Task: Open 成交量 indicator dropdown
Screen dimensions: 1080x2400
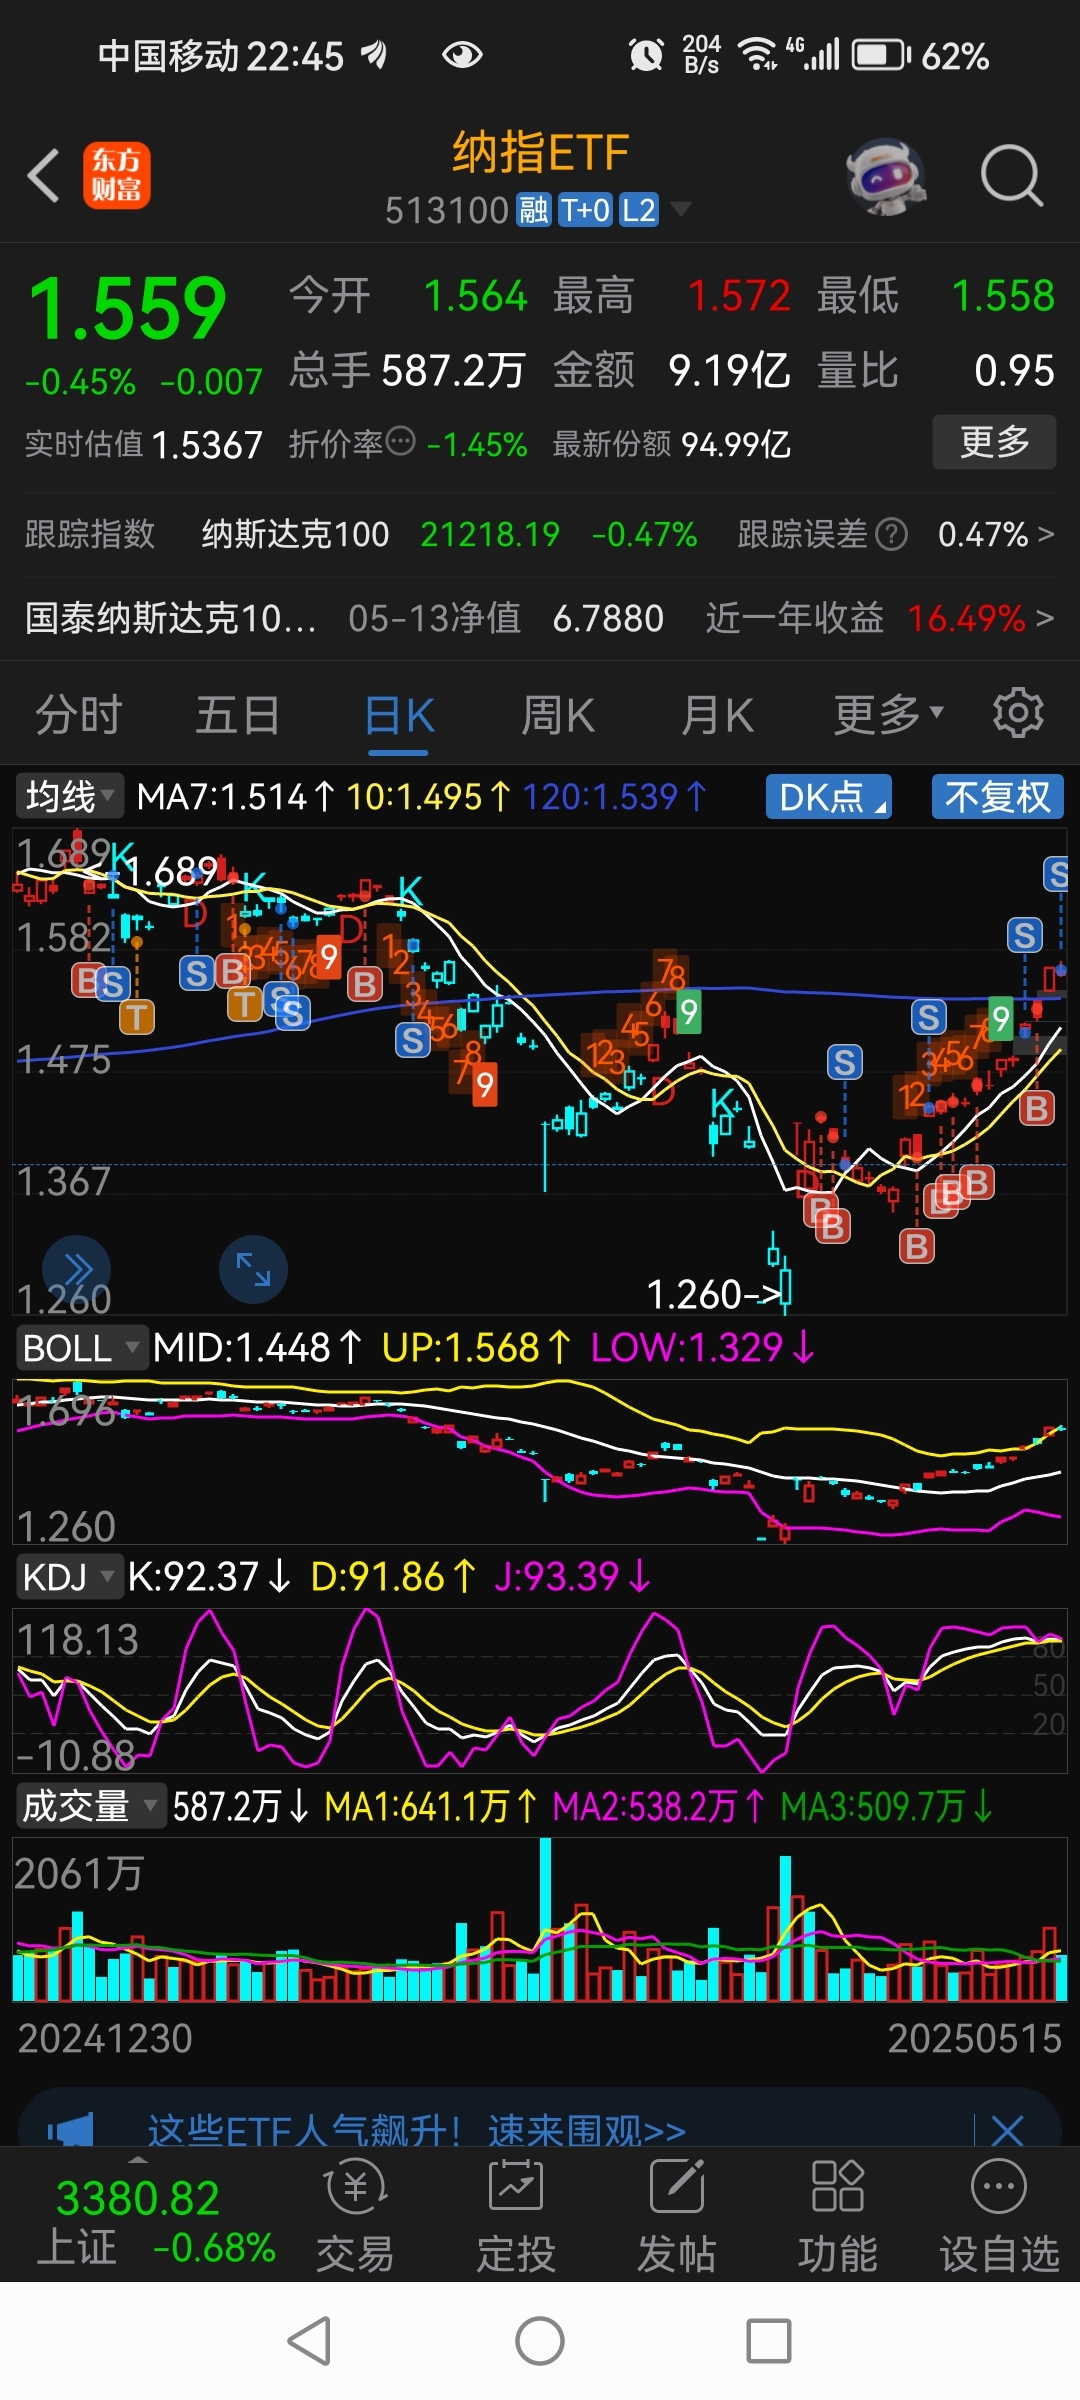Action: pyautogui.click(x=90, y=1806)
